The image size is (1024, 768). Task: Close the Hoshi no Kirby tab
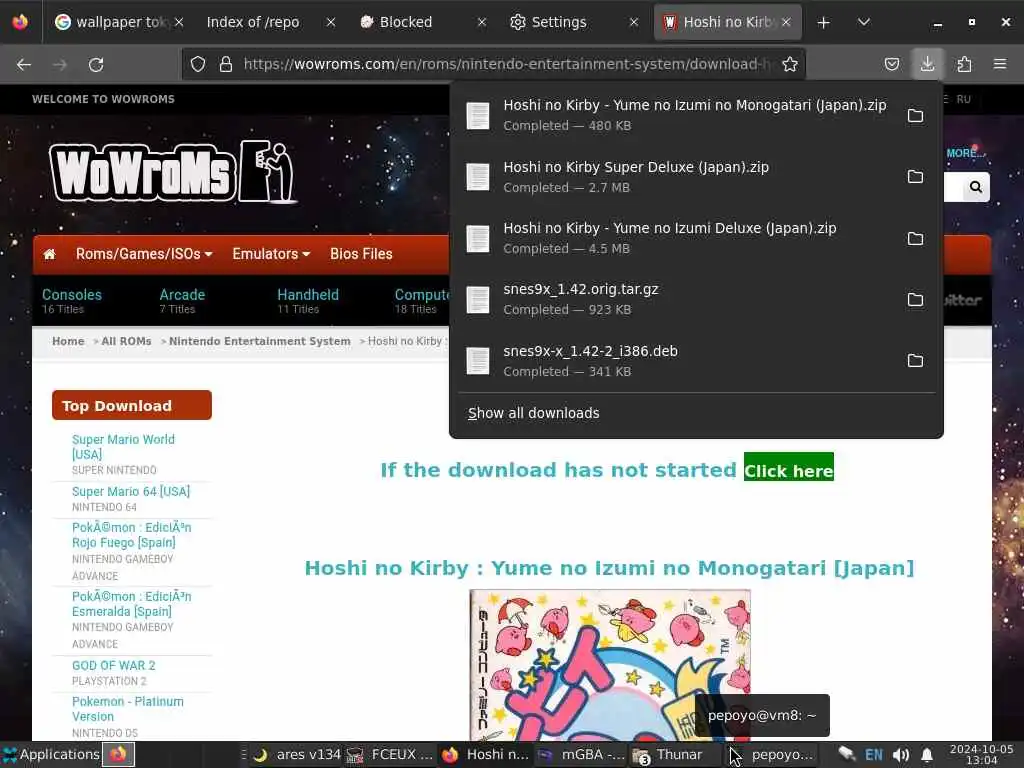tap(786, 22)
